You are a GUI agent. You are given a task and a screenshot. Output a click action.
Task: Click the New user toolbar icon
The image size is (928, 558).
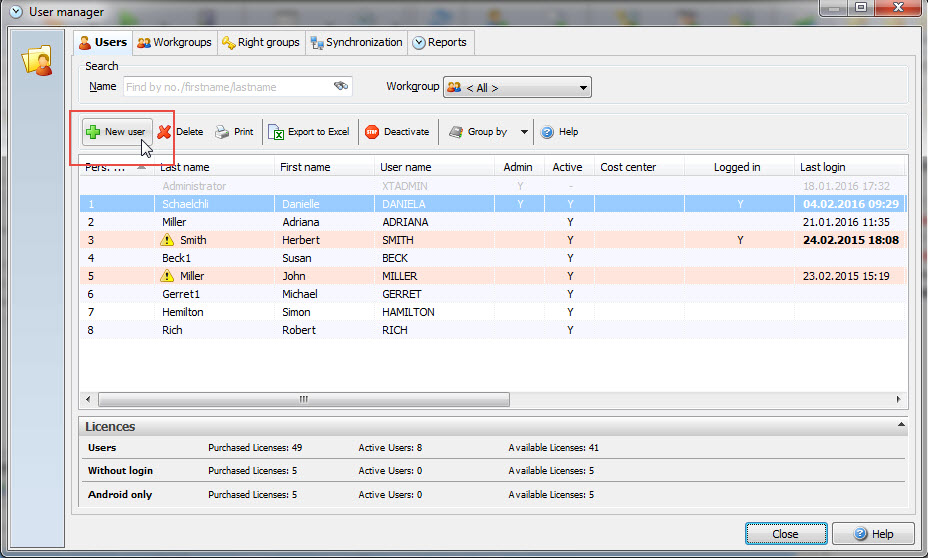click(93, 132)
